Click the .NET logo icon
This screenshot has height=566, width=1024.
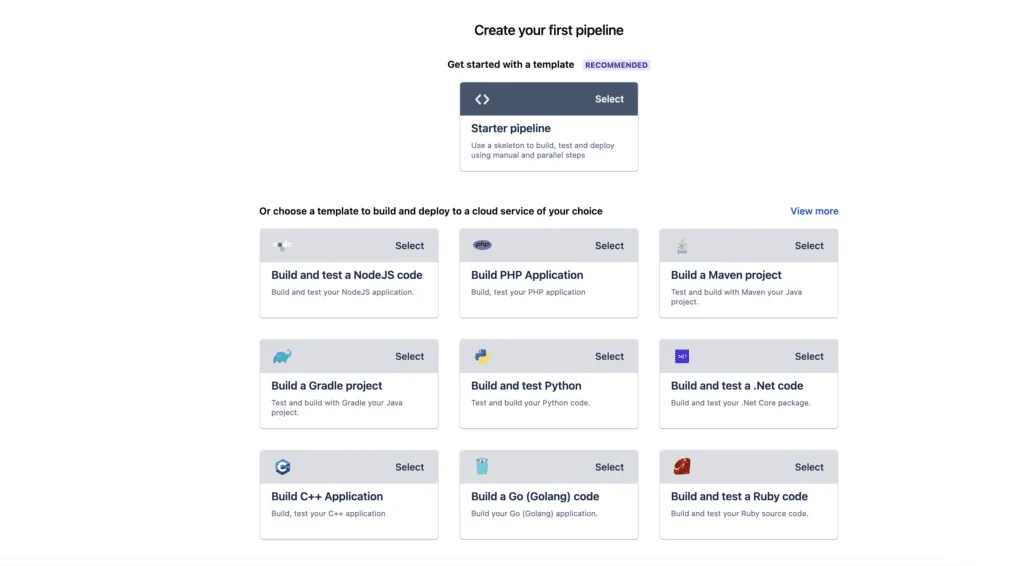[x=682, y=356]
